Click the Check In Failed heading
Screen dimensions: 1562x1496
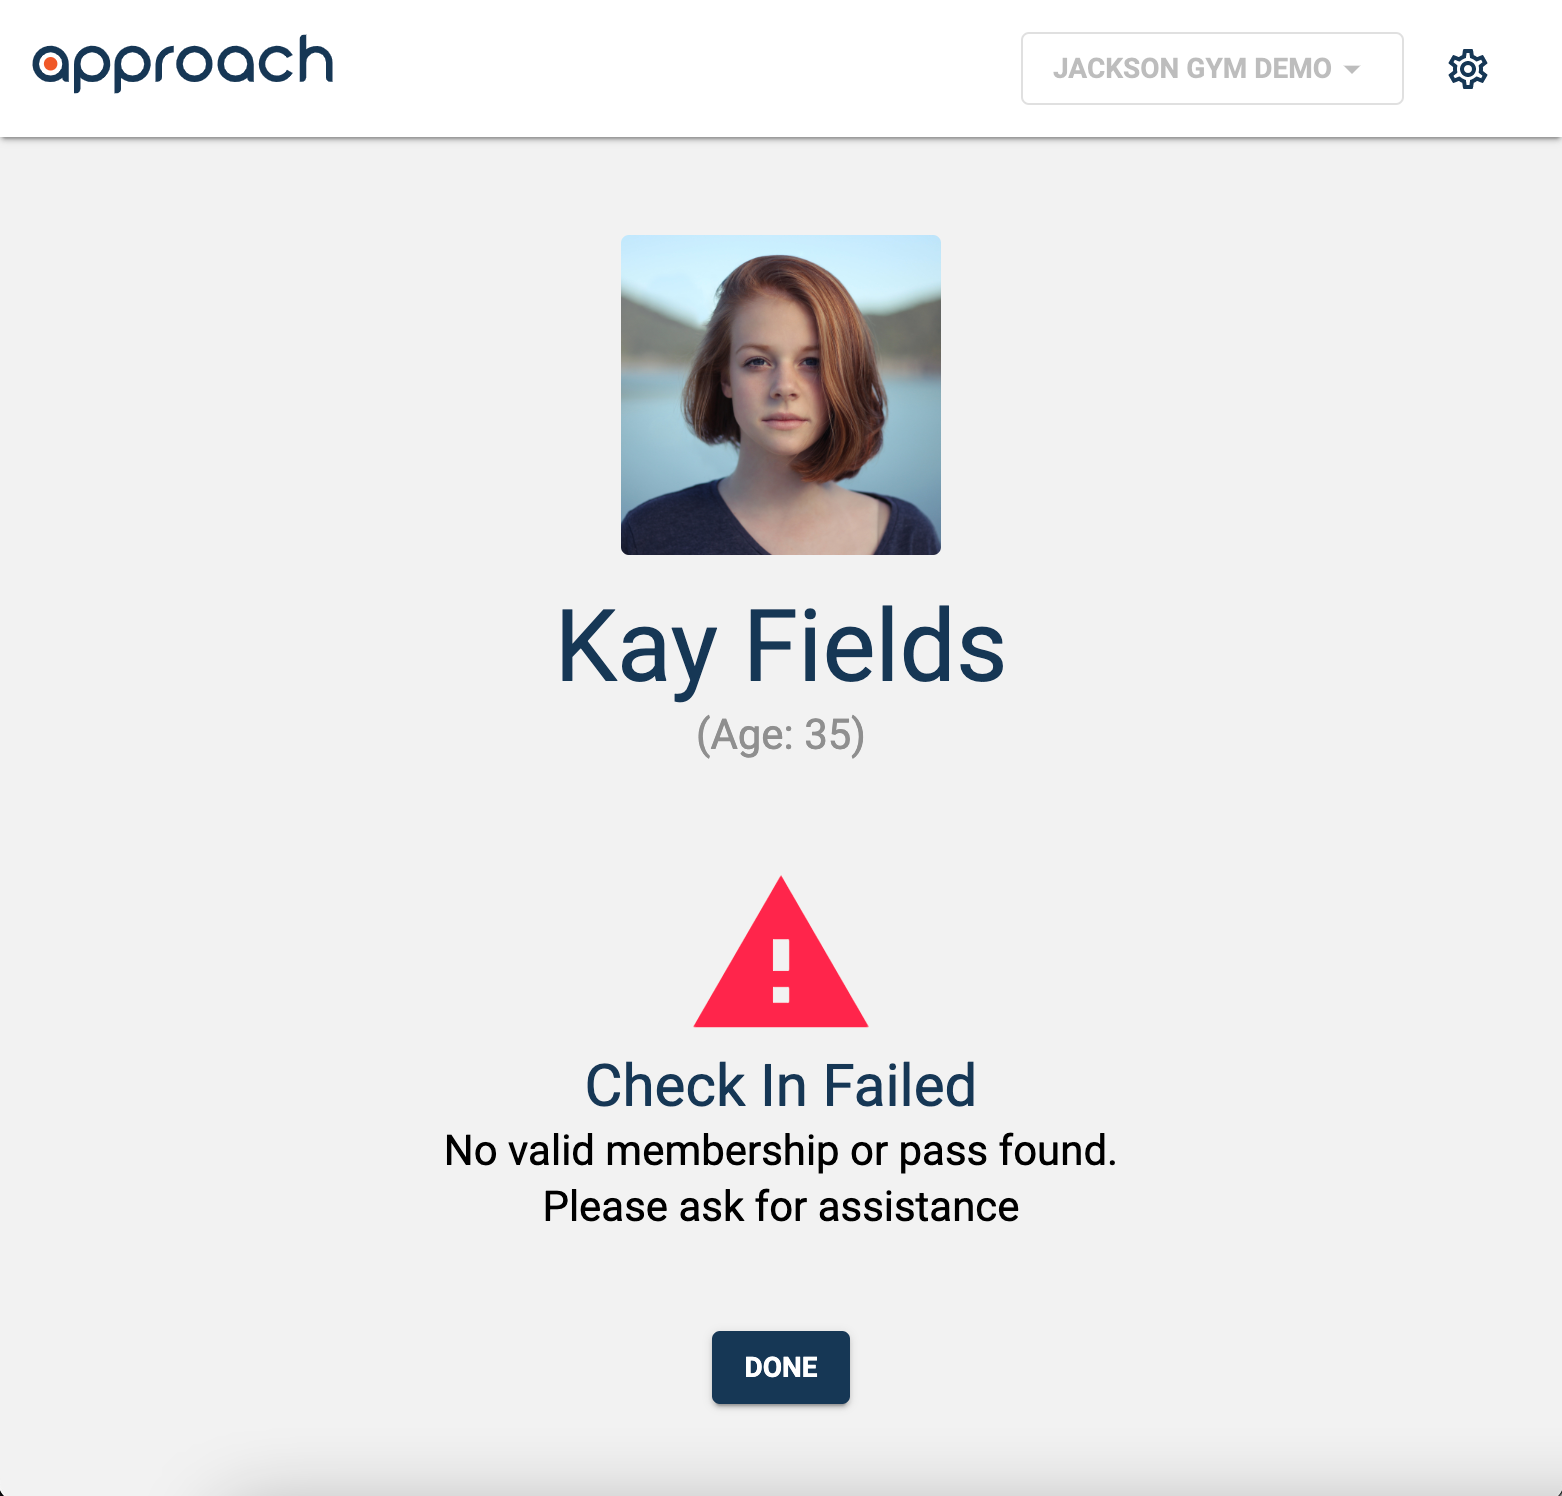(781, 1086)
